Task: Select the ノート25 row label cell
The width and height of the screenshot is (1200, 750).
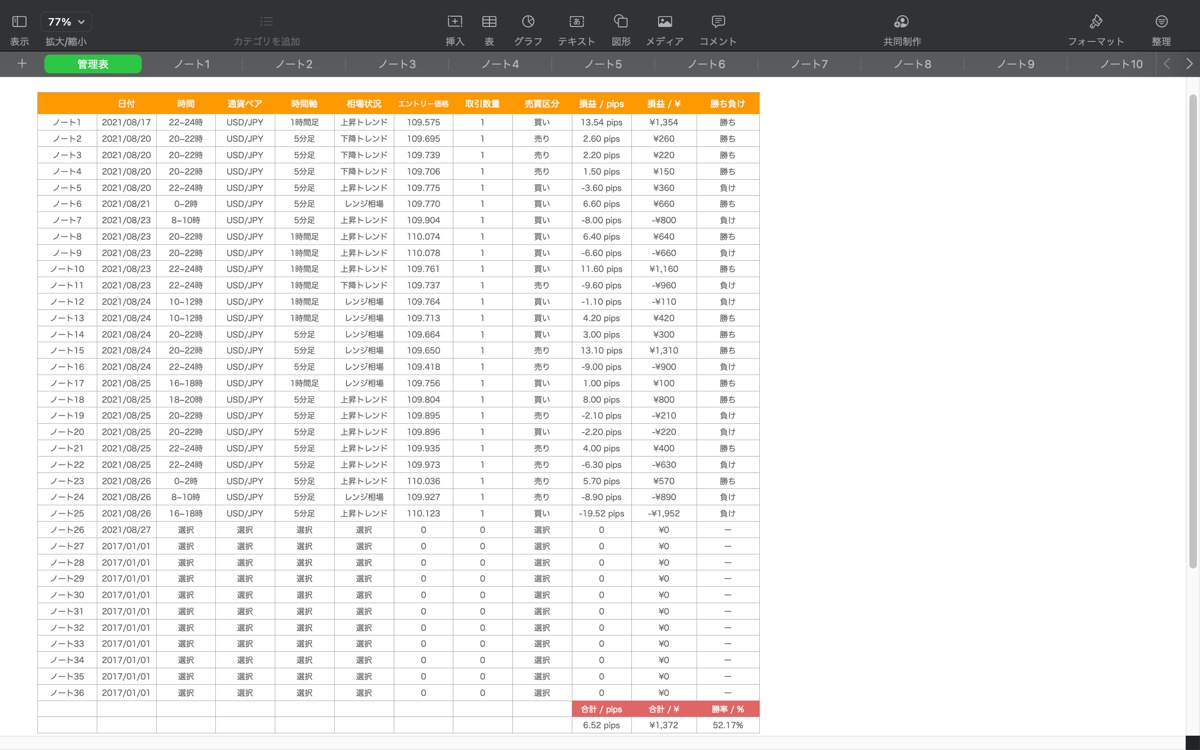Action: coord(67,513)
